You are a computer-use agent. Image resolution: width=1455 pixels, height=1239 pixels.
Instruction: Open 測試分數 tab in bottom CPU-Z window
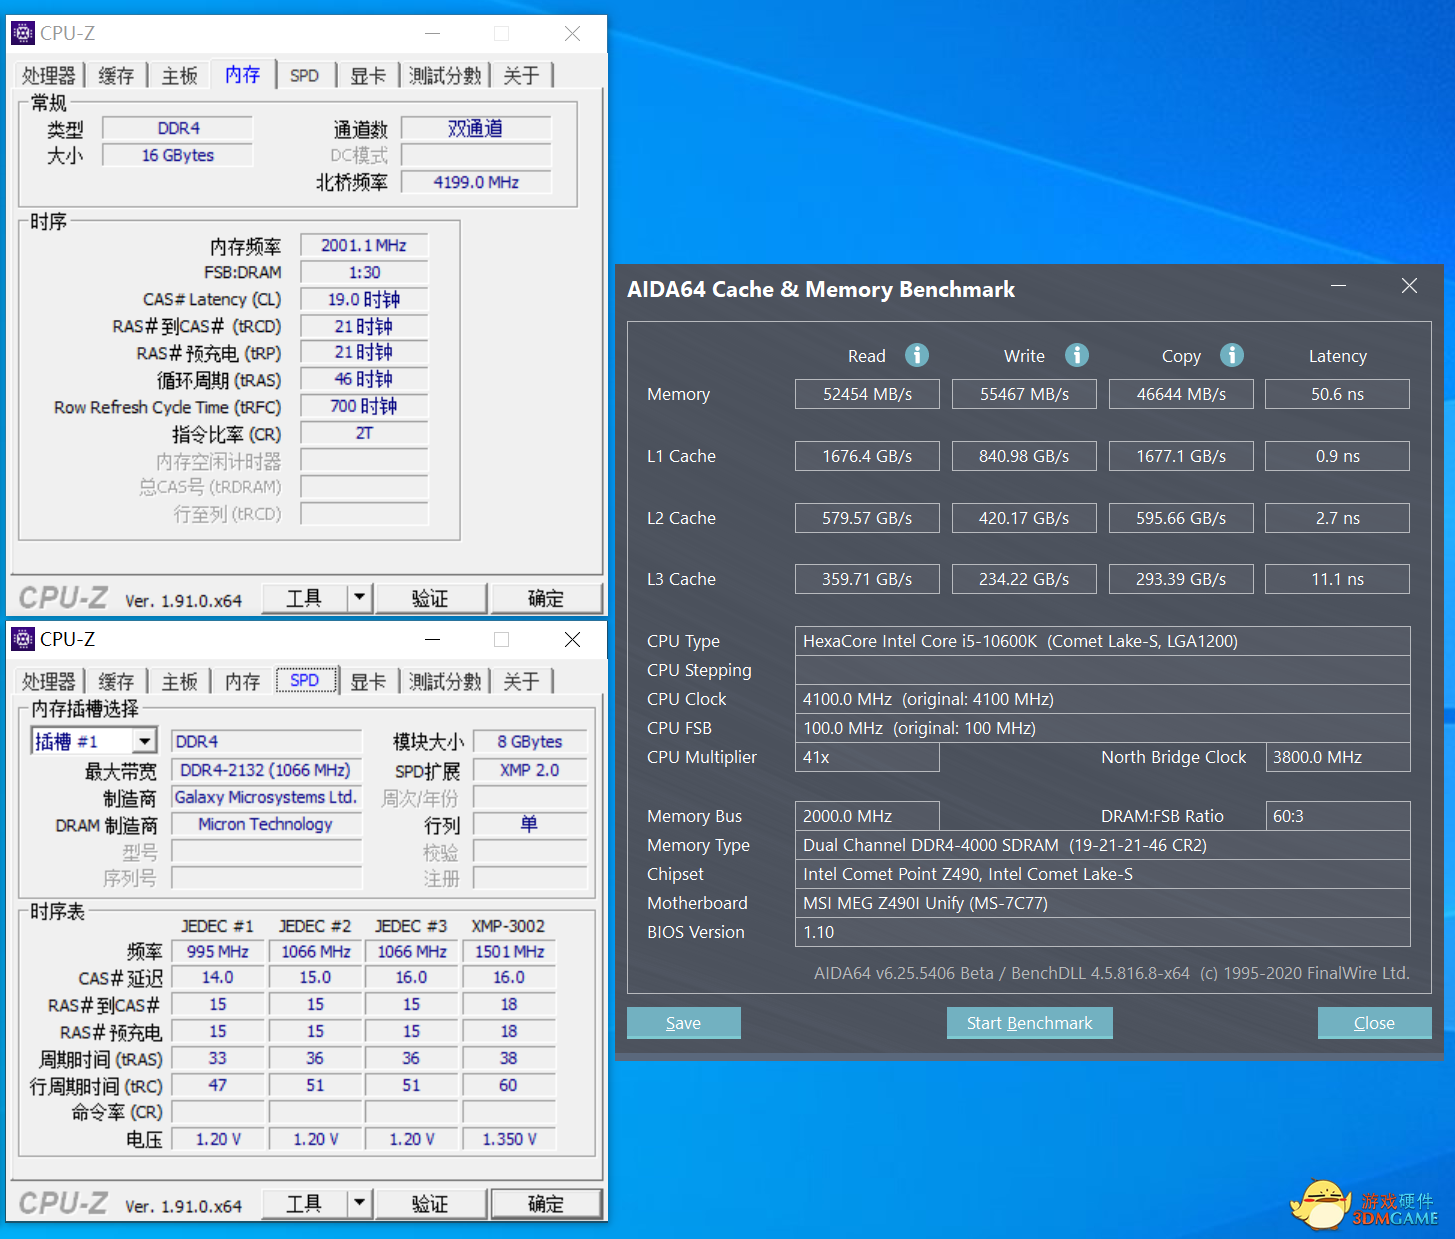[x=445, y=682]
